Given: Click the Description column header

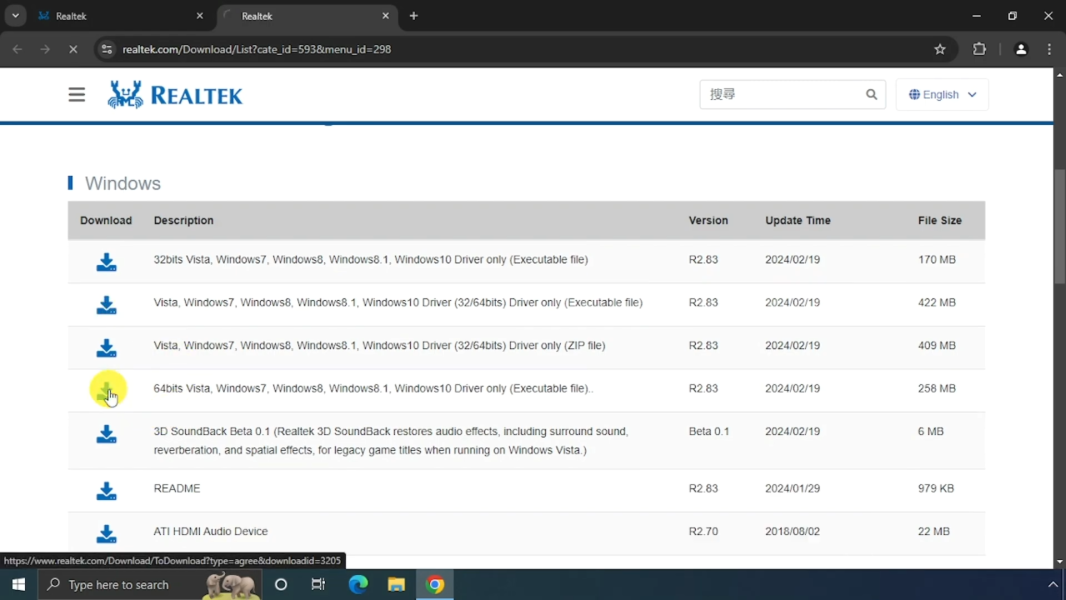Looking at the screenshot, I should click(x=184, y=220).
